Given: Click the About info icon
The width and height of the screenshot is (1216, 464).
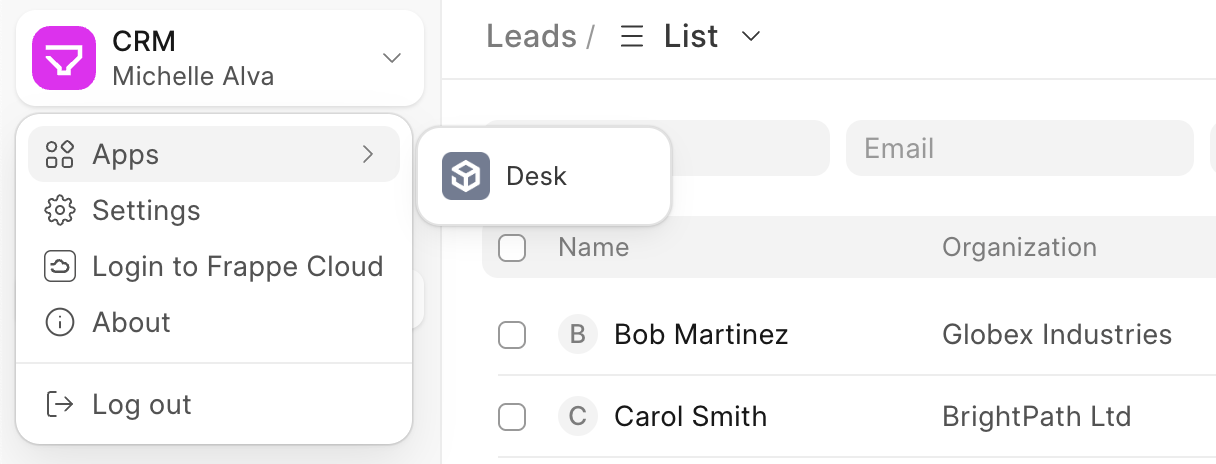Looking at the screenshot, I should [x=60, y=322].
